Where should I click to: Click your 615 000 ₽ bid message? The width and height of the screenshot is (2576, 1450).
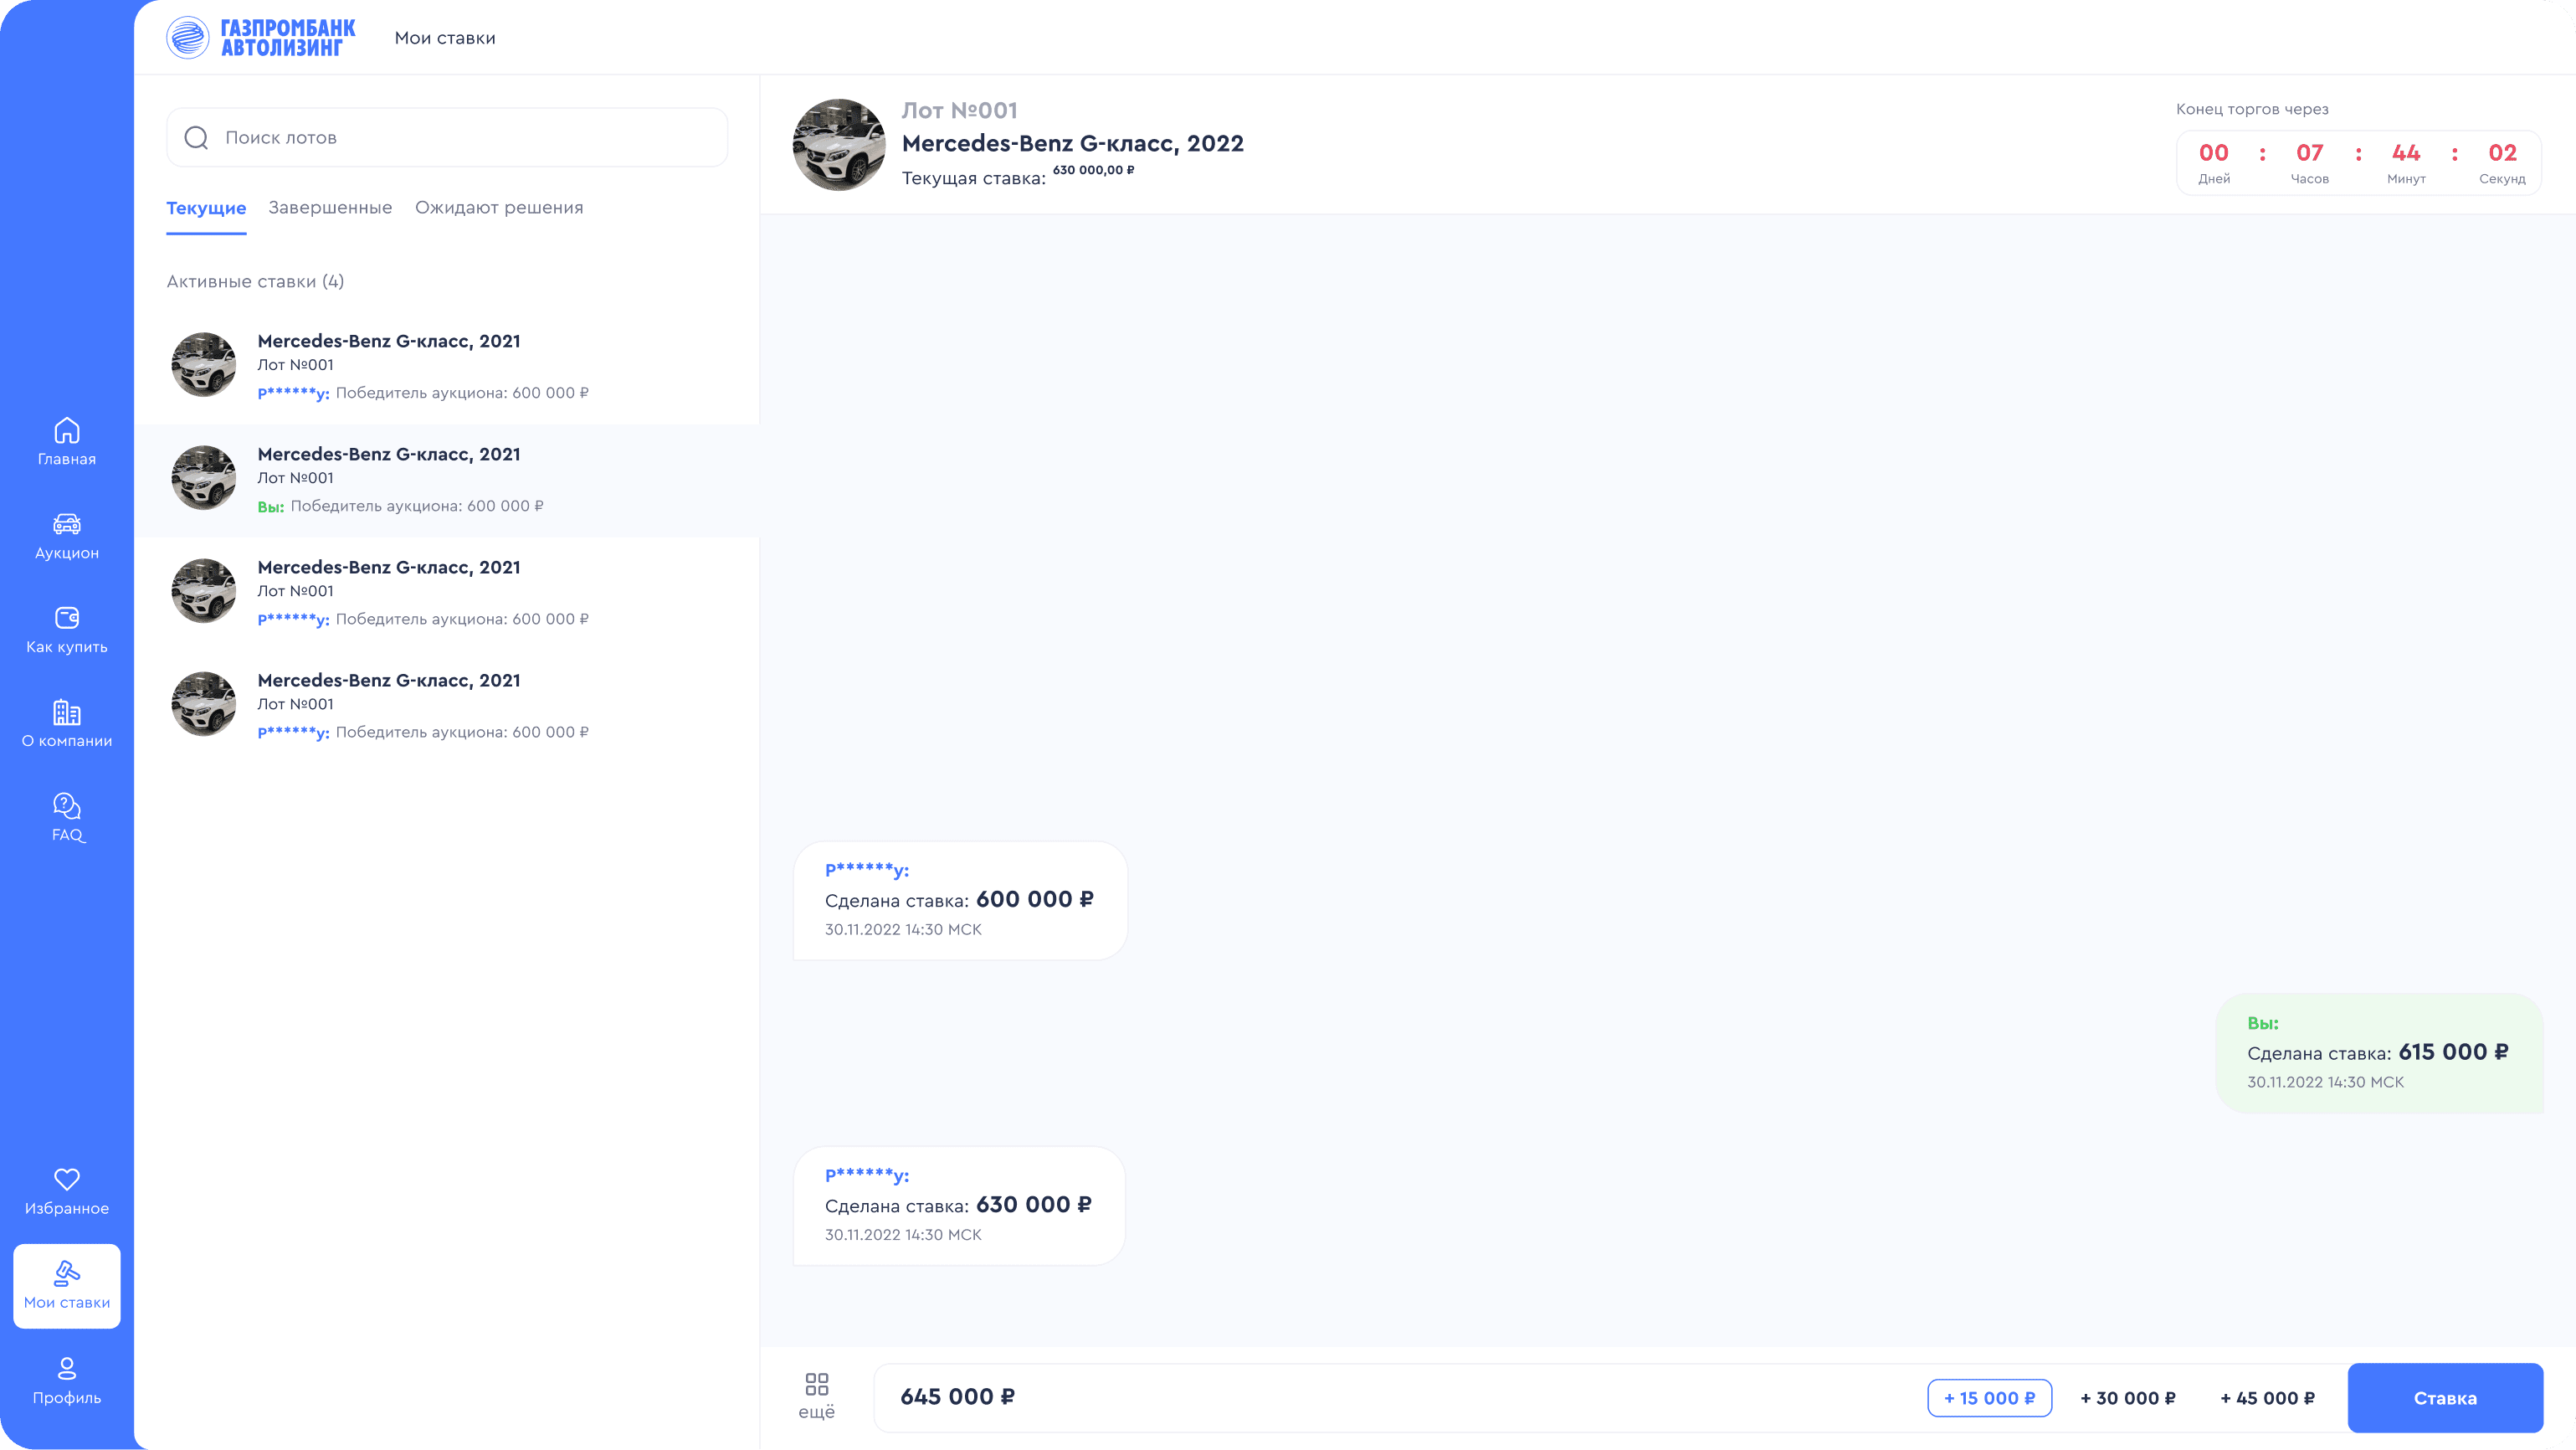tap(2379, 1053)
